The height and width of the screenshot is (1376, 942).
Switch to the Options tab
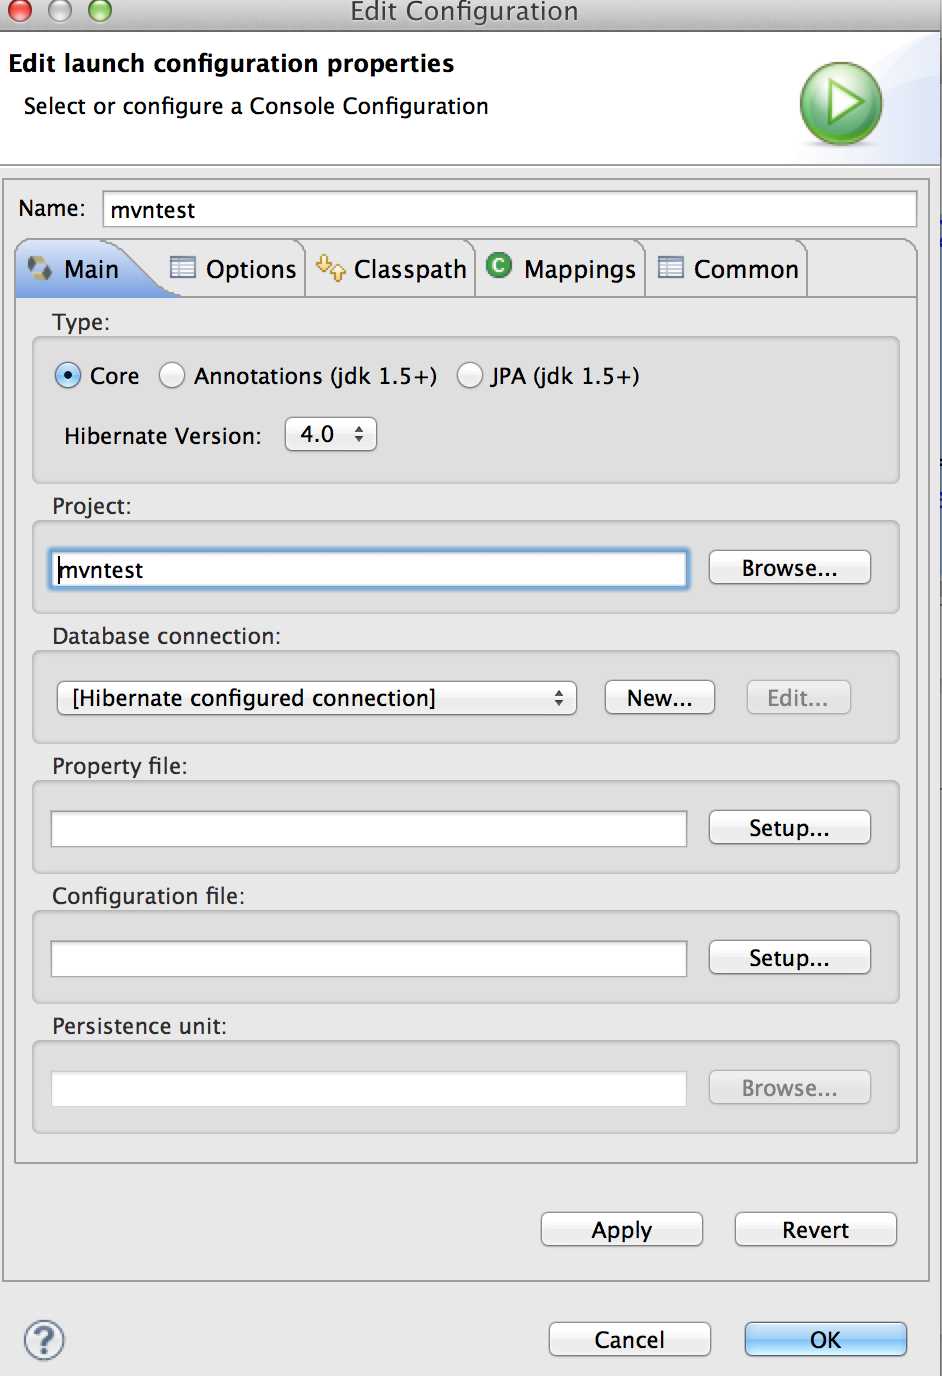click(234, 269)
